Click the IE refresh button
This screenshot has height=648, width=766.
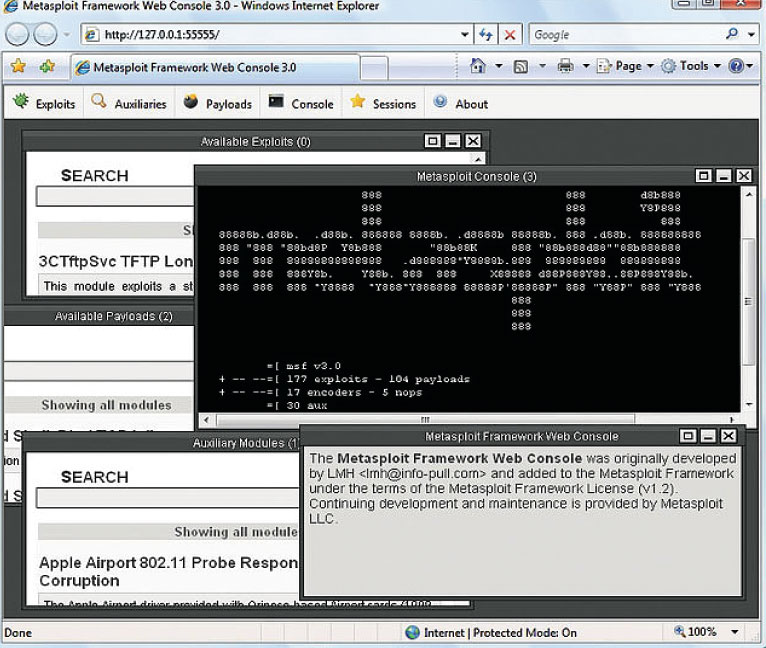tap(486, 34)
